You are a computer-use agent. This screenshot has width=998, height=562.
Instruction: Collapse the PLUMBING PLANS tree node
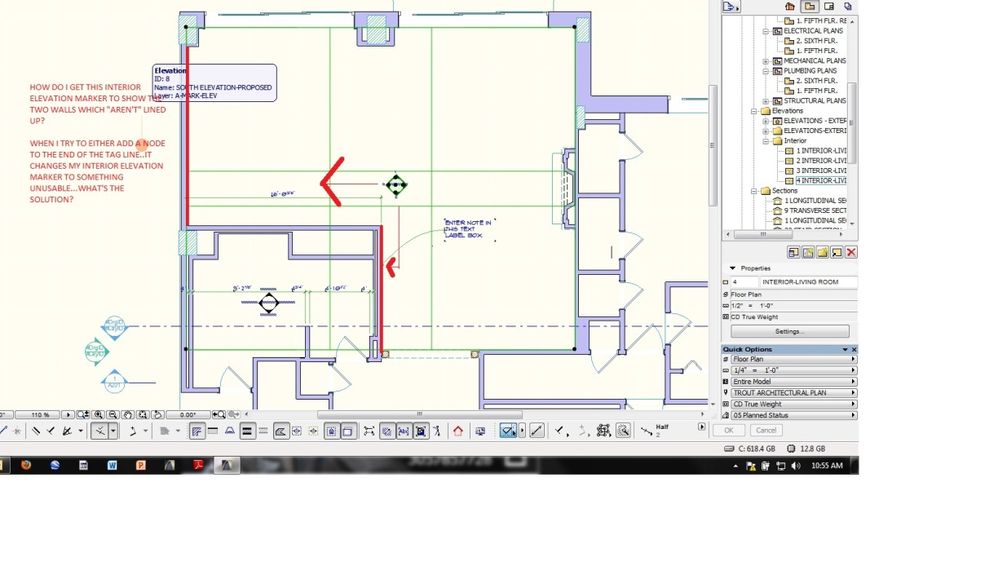point(766,71)
